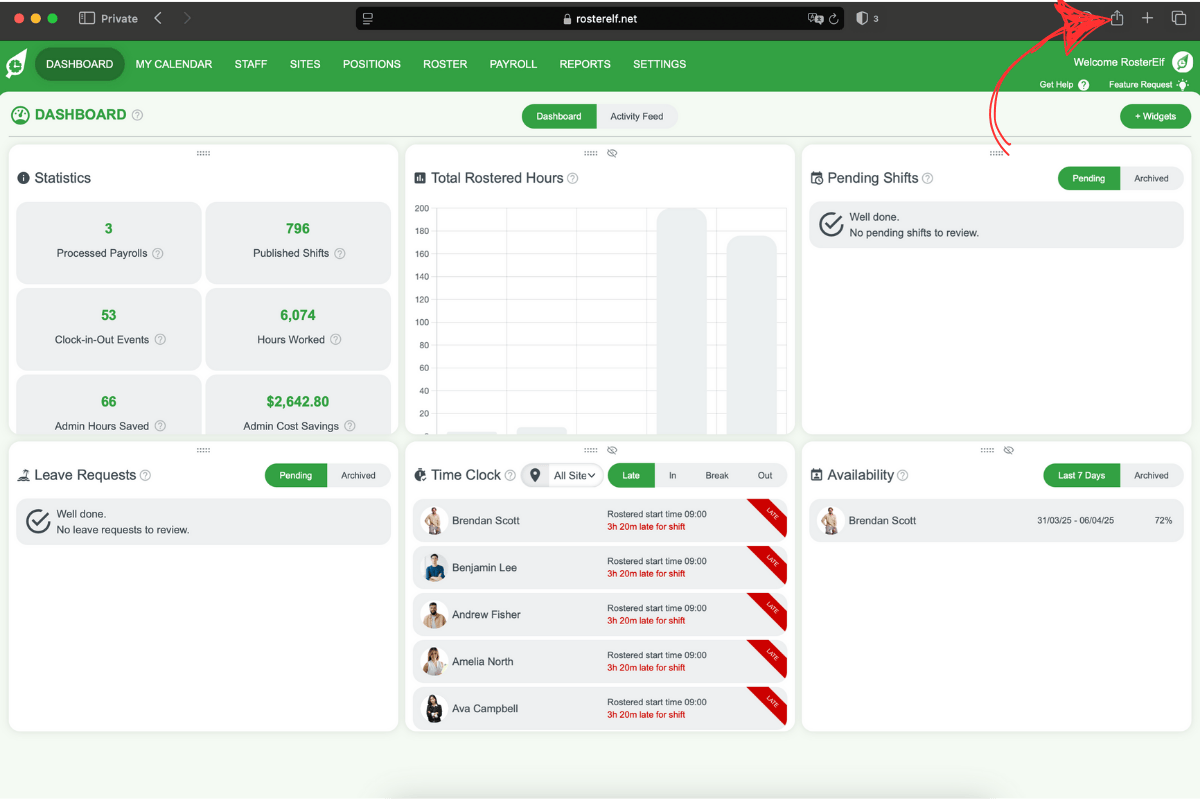Click the + Widgets button
This screenshot has height=800, width=1200.
[x=1155, y=117]
